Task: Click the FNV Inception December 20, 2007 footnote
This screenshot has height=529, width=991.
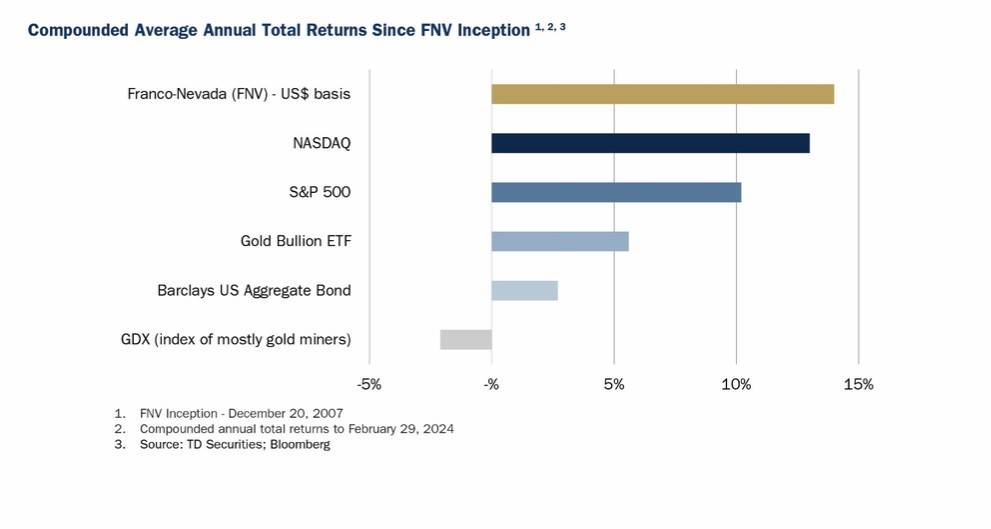Action: (241, 413)
